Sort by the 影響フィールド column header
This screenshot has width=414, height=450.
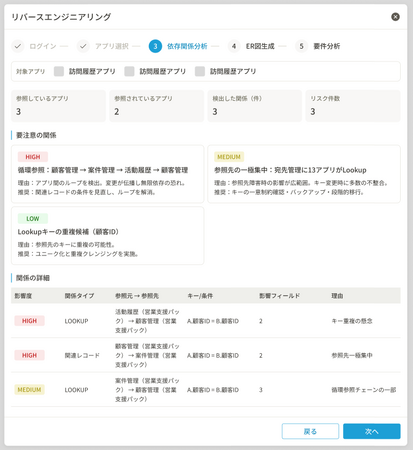point(280,296)
